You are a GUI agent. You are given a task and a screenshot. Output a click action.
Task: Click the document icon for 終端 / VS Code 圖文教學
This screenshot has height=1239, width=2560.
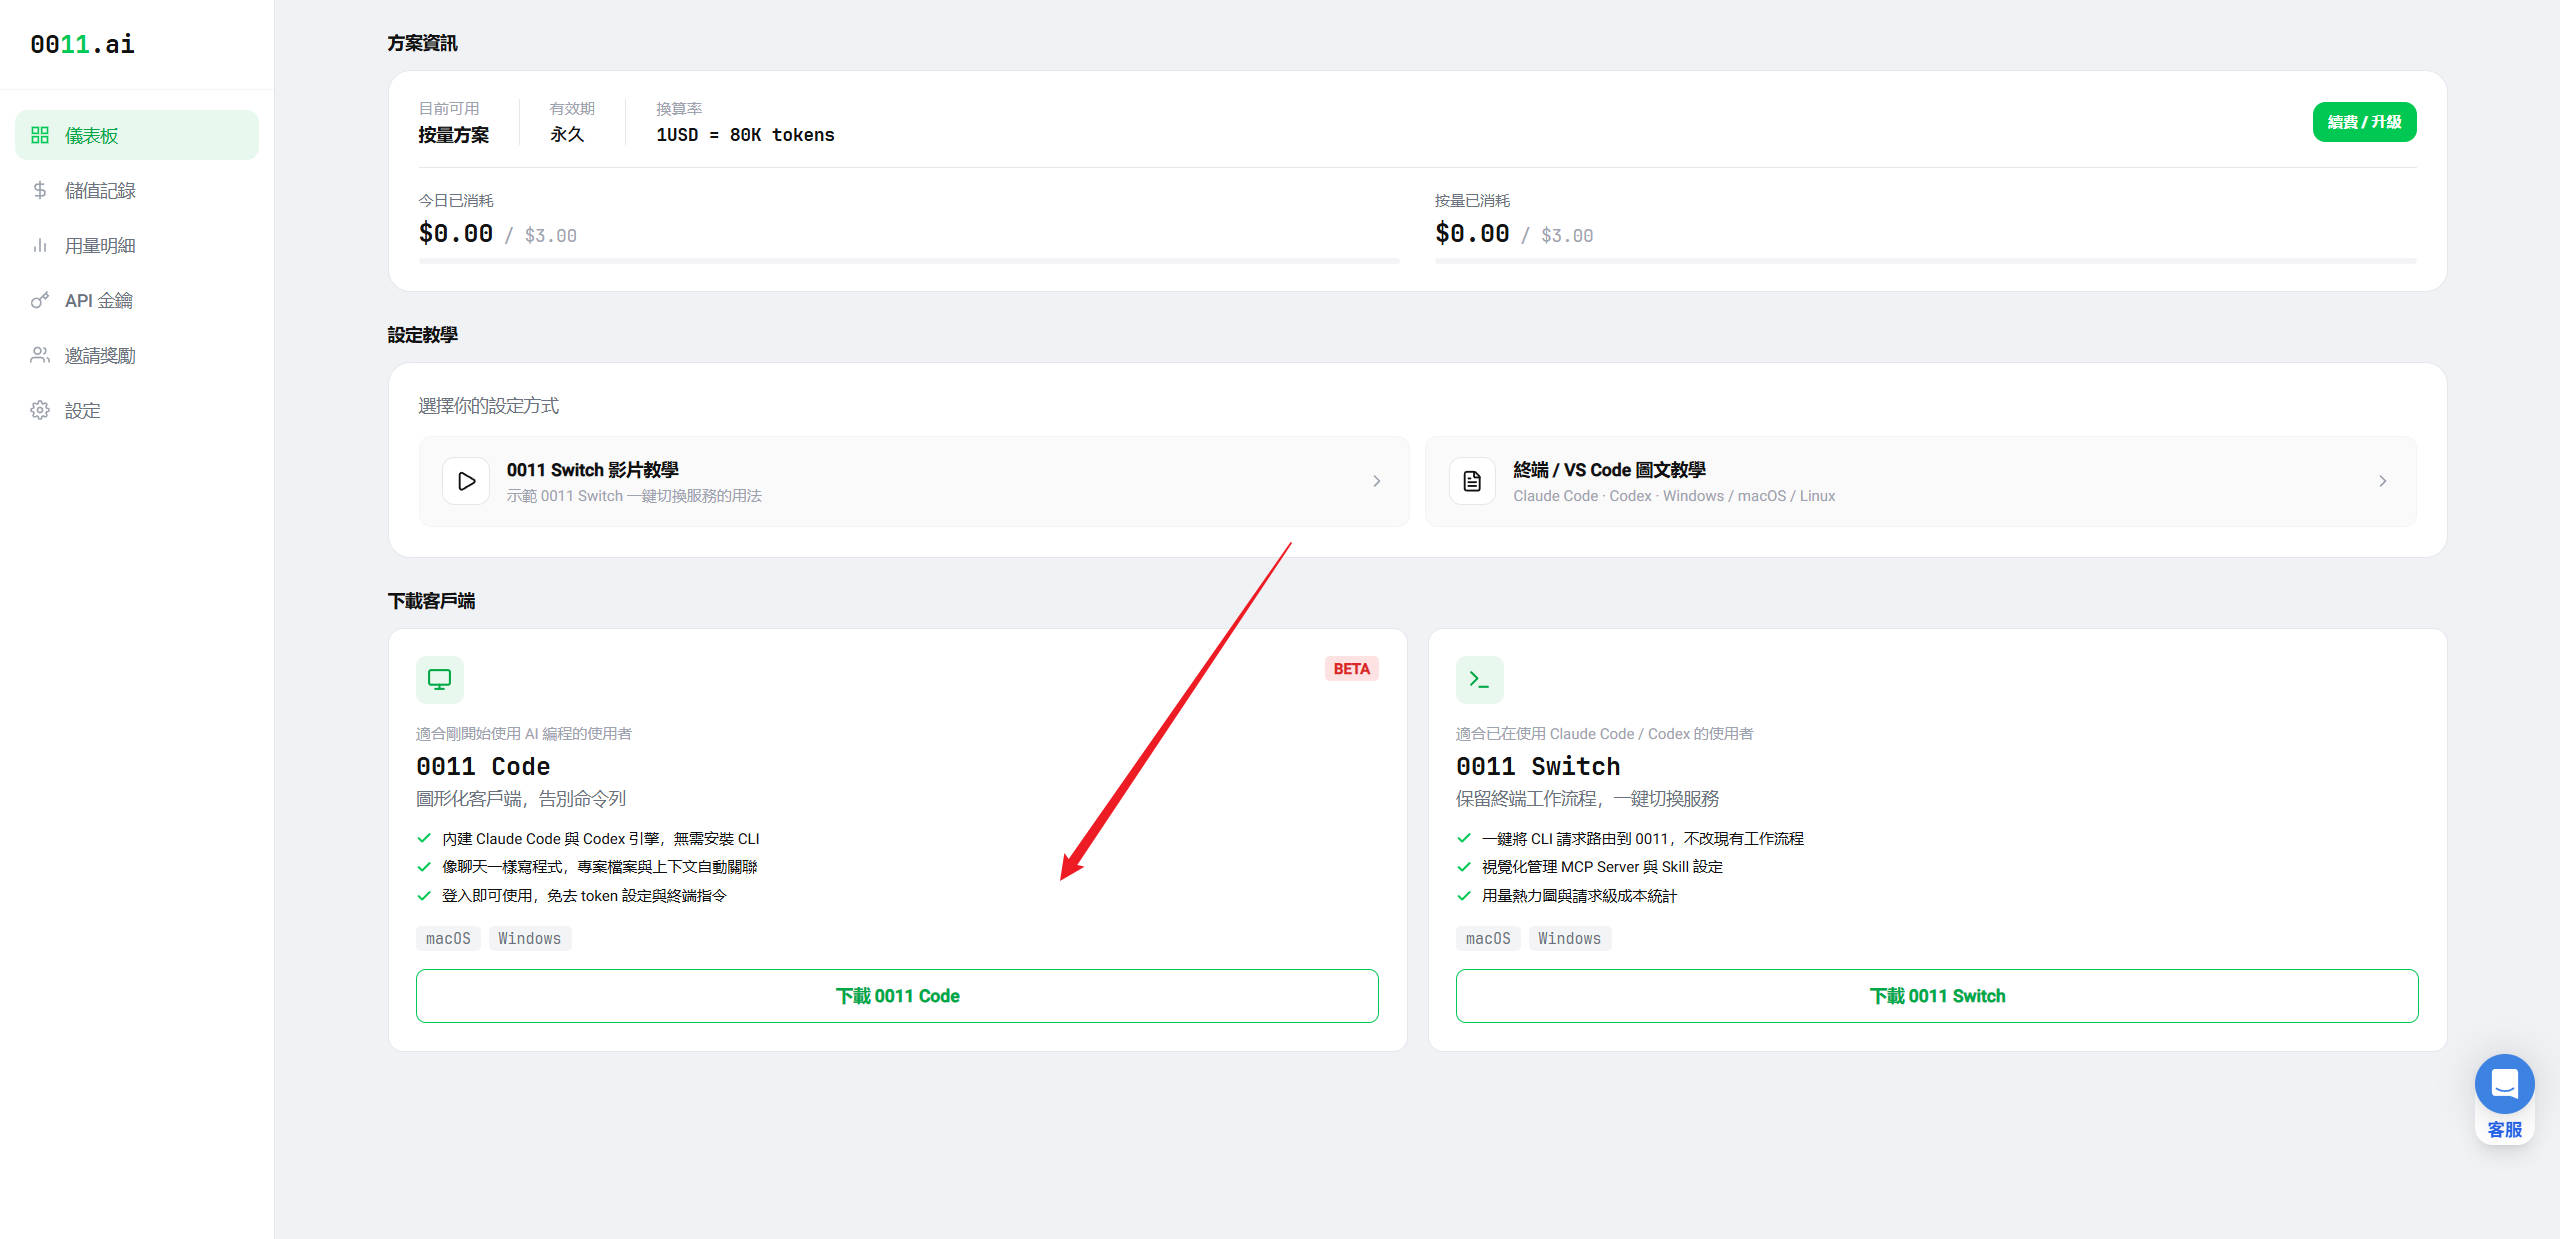click(x=1472, y=481)
